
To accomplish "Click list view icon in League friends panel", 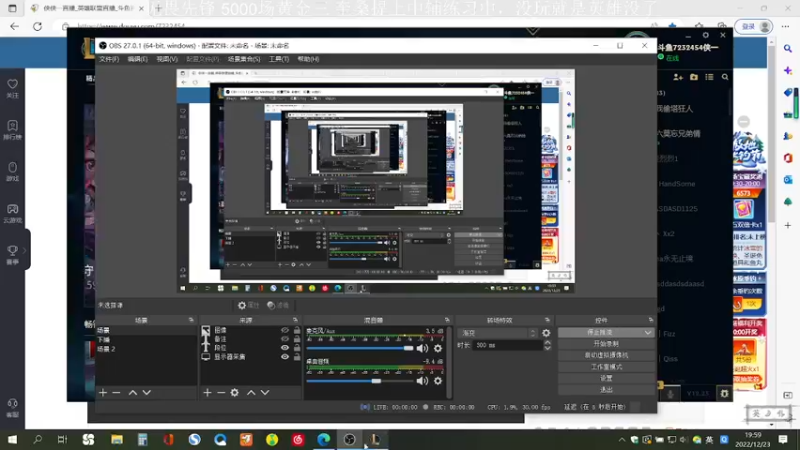I will click(x=709, y=77).
